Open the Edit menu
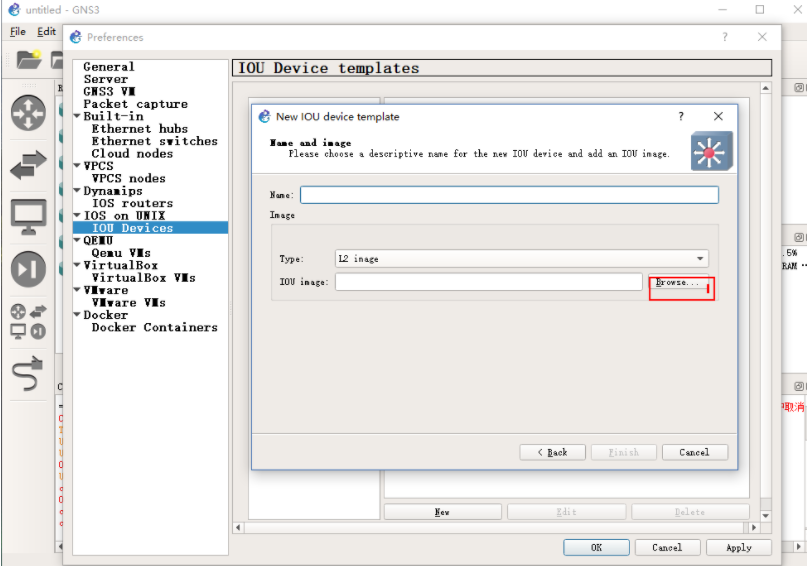 point(47,32)
